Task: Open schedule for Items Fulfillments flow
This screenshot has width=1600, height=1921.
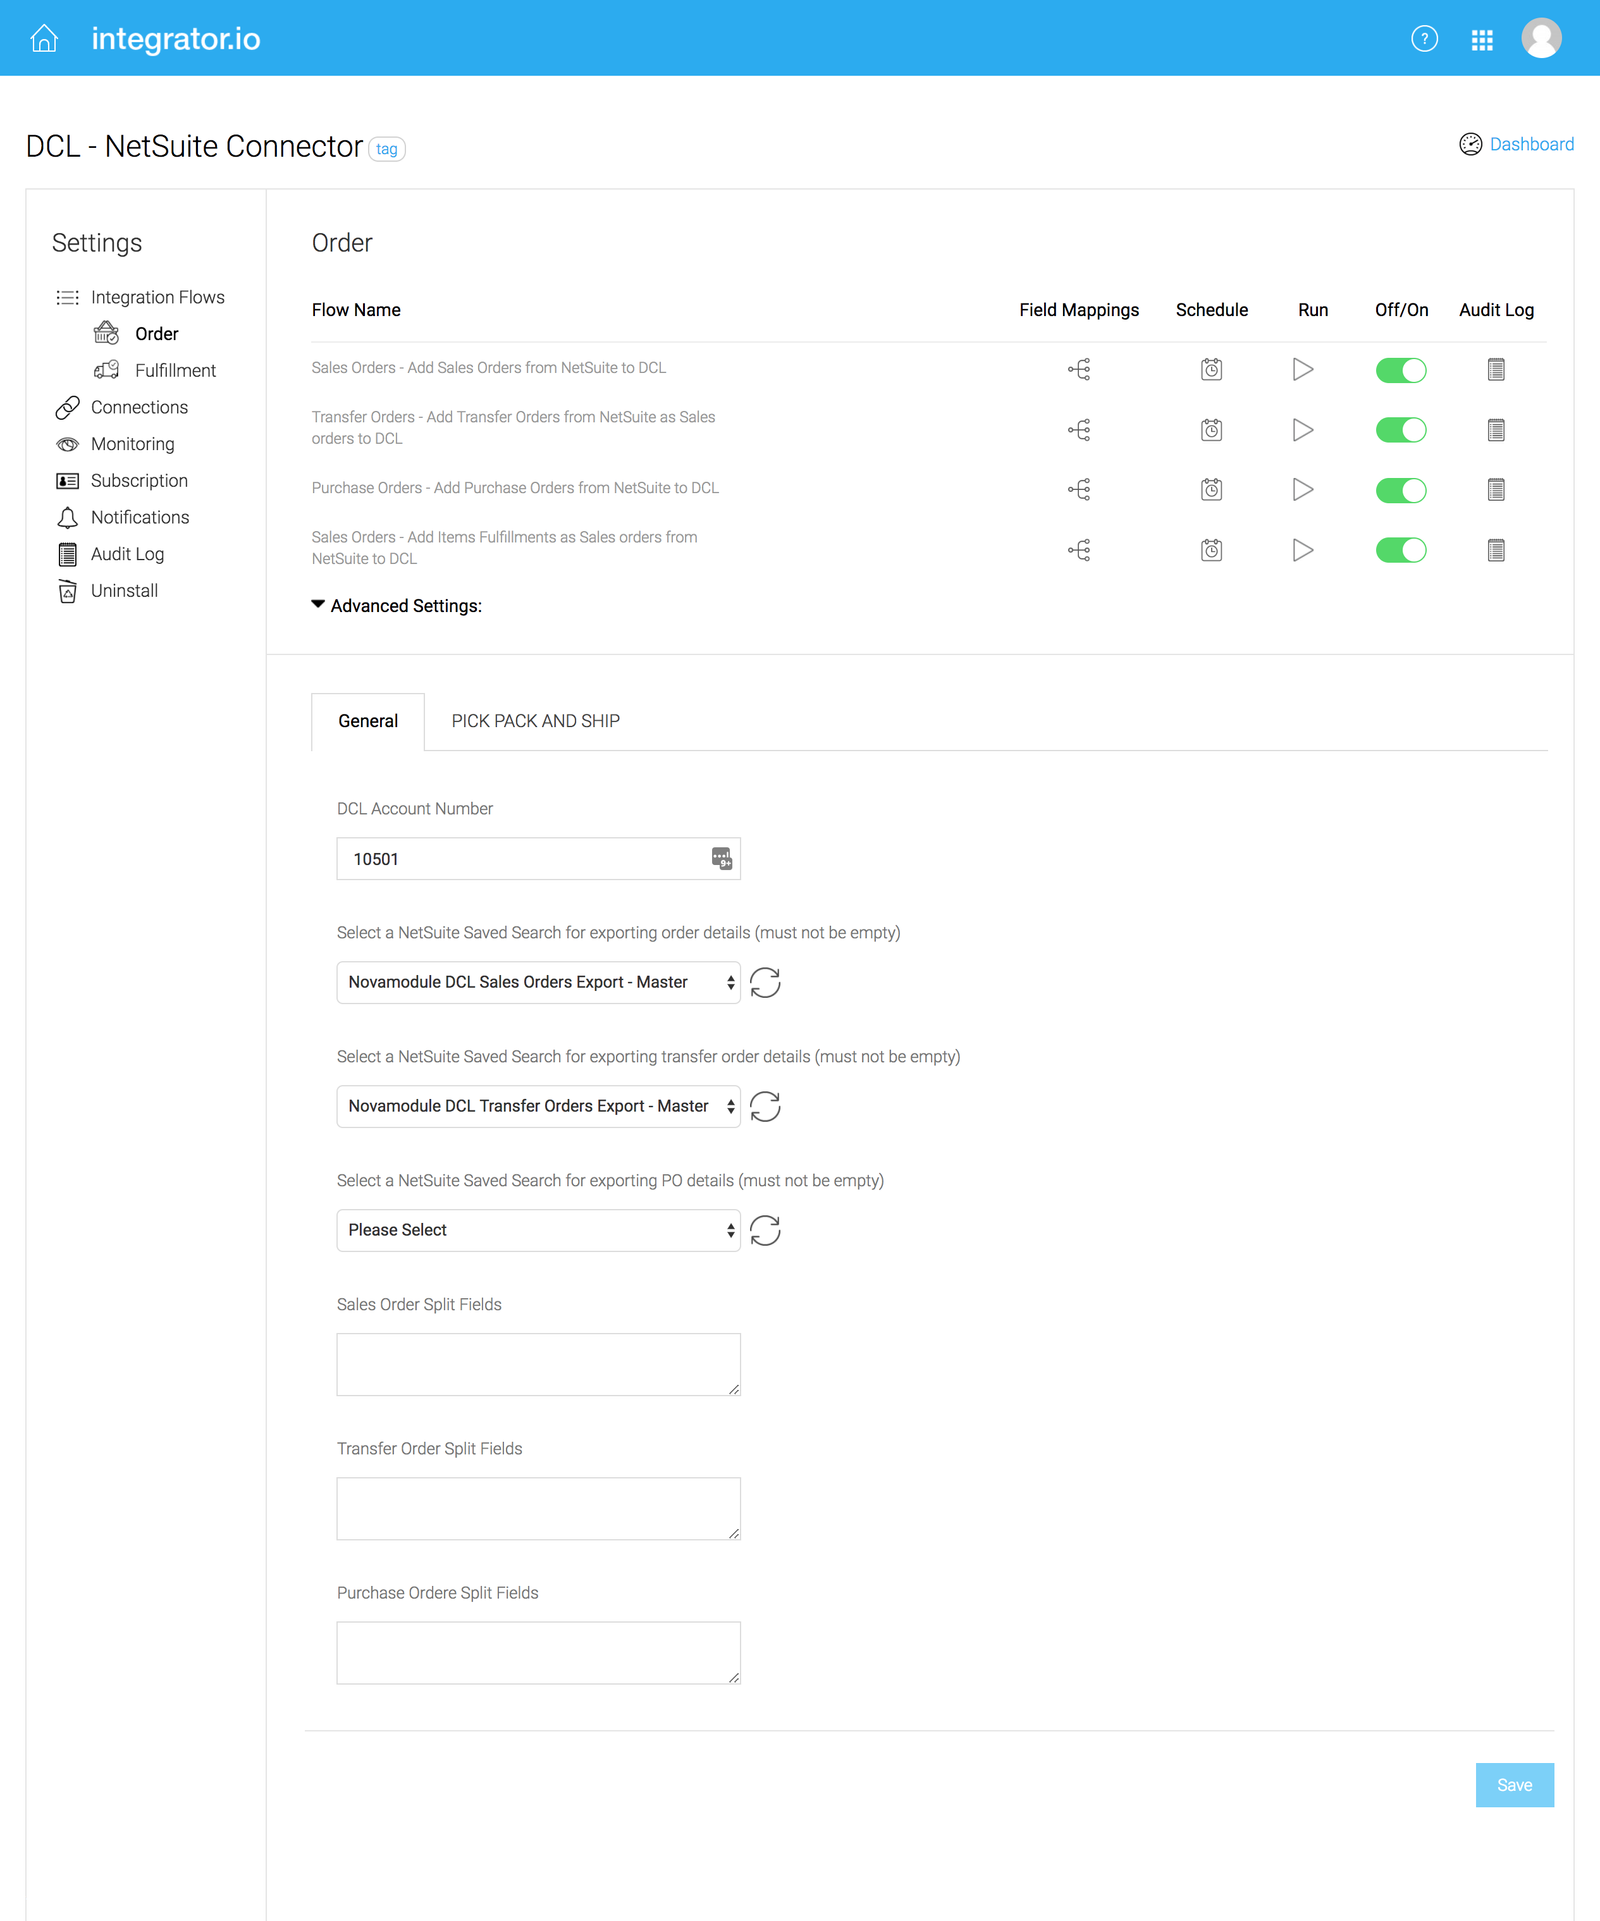Action: (1211, 550)
